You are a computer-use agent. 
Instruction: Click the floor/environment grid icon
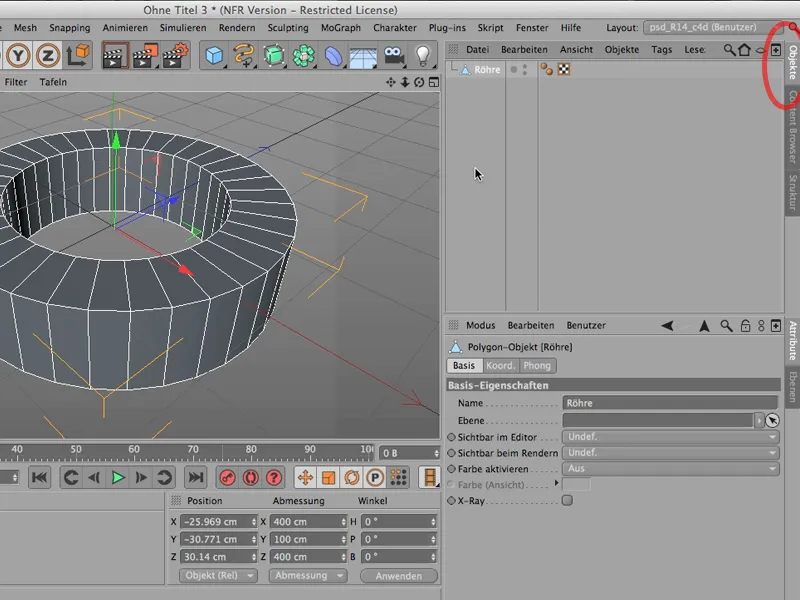[362, 56]
